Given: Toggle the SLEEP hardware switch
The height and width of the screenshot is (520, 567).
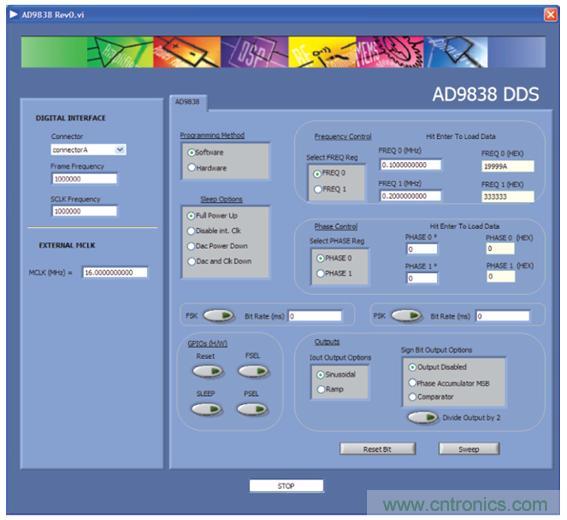Looking at the screenshot, I should tap(207, 409).
